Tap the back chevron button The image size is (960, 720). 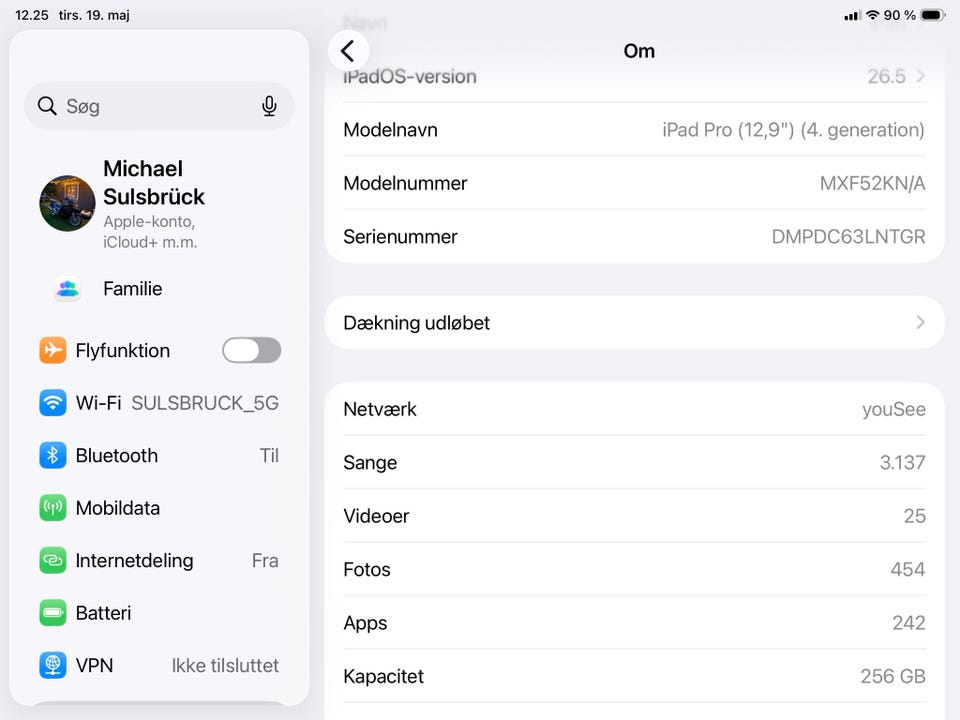(348, 51)
